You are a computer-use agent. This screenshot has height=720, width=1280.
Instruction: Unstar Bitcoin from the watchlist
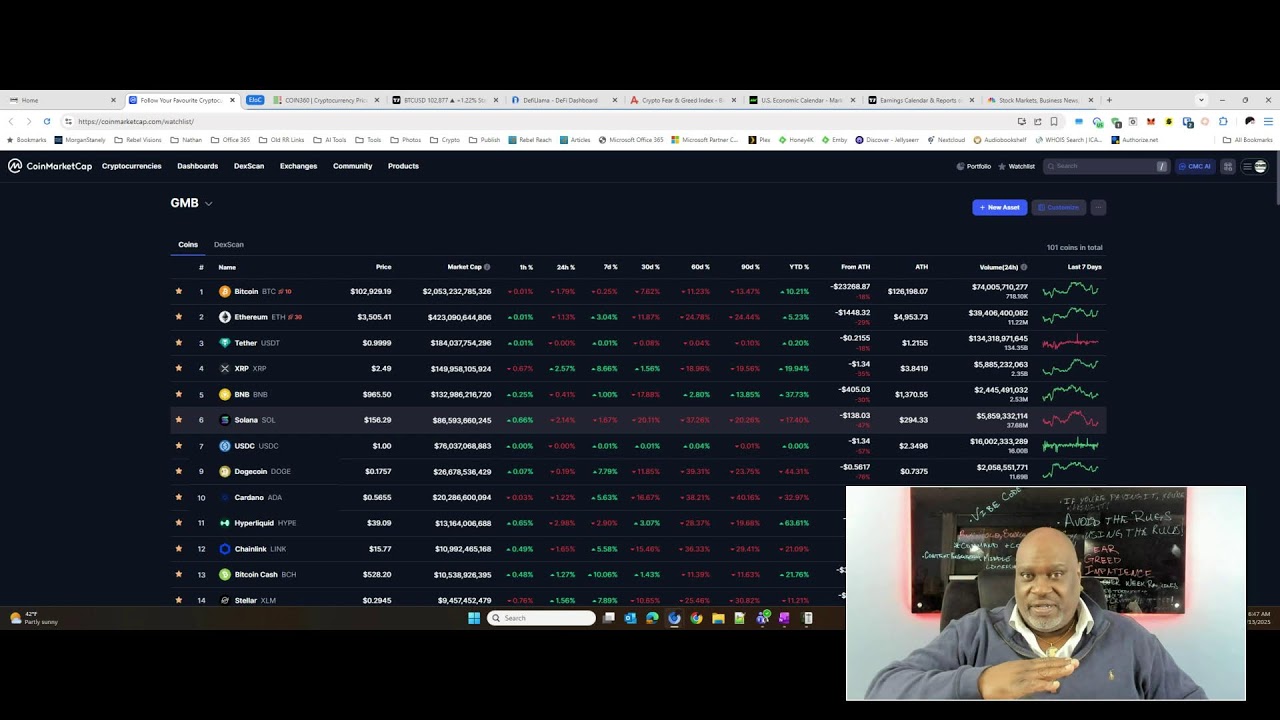tap(179, 291)
